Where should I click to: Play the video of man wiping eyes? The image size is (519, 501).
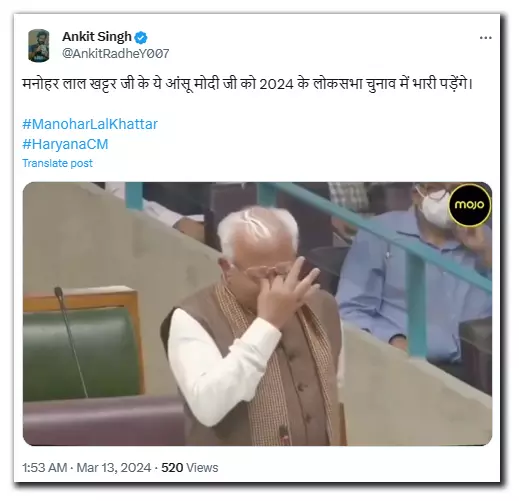tap(257, 314)
